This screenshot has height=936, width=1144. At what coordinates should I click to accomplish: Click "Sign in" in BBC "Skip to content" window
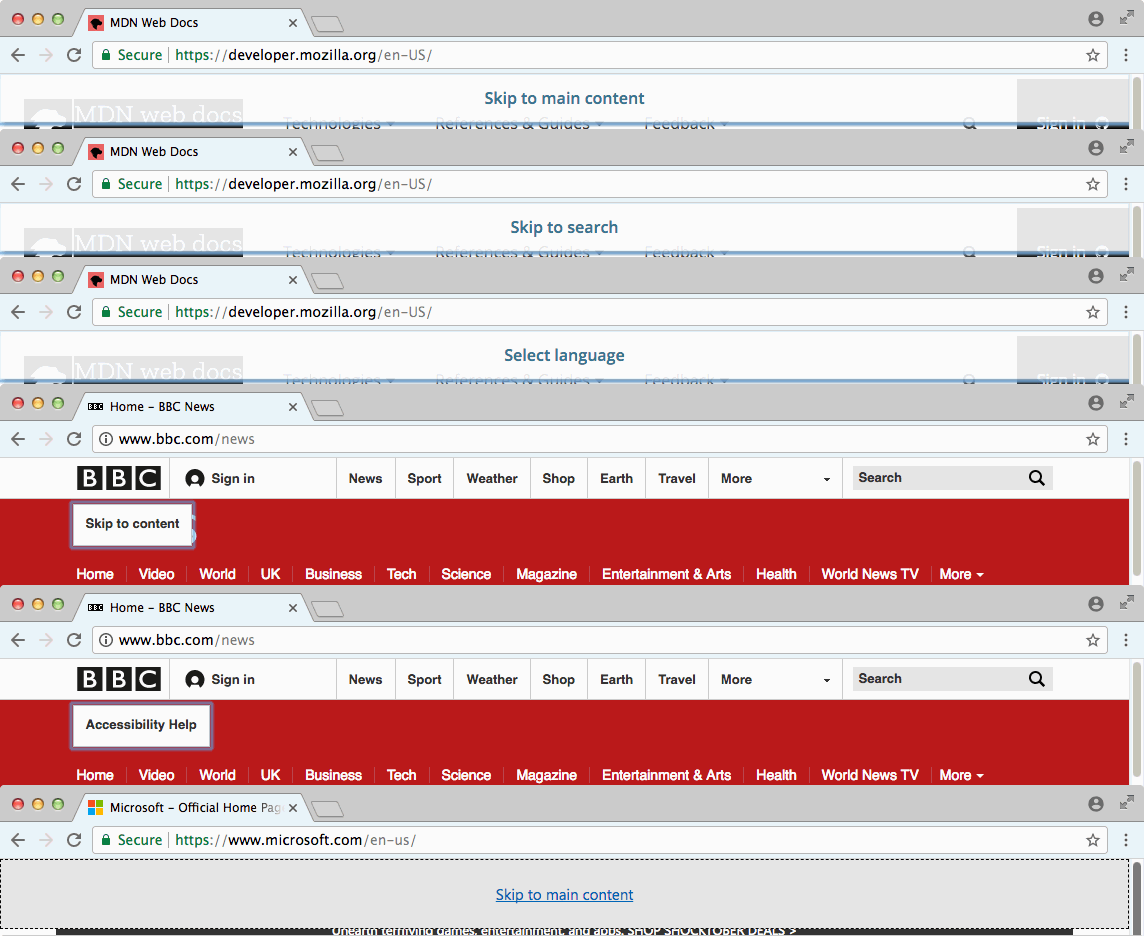[220, 479]
